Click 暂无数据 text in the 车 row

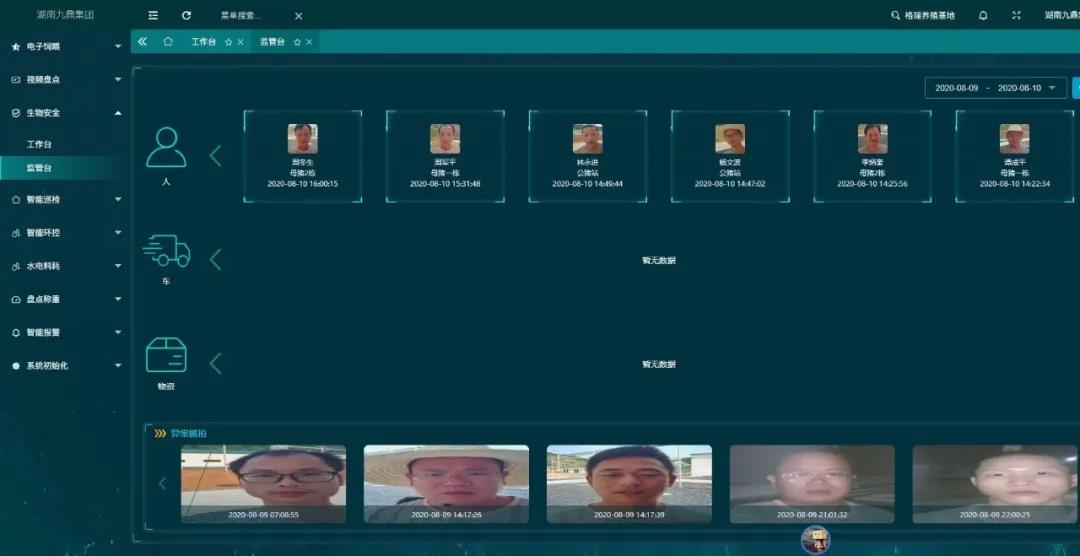click(x=658, y=260)
